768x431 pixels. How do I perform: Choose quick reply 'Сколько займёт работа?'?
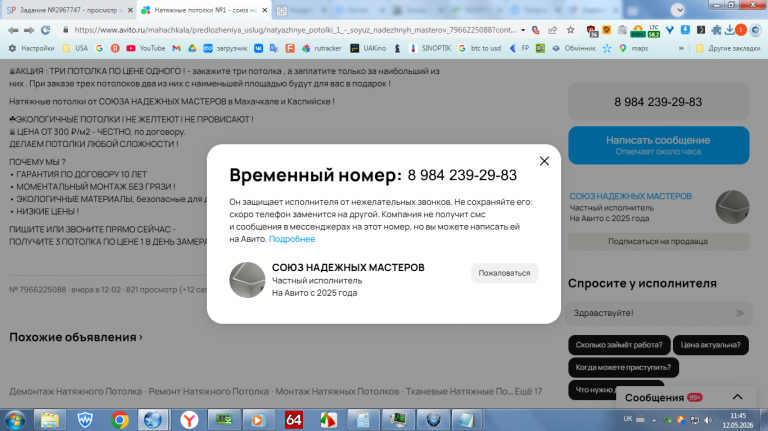click(x=619, y=345)
